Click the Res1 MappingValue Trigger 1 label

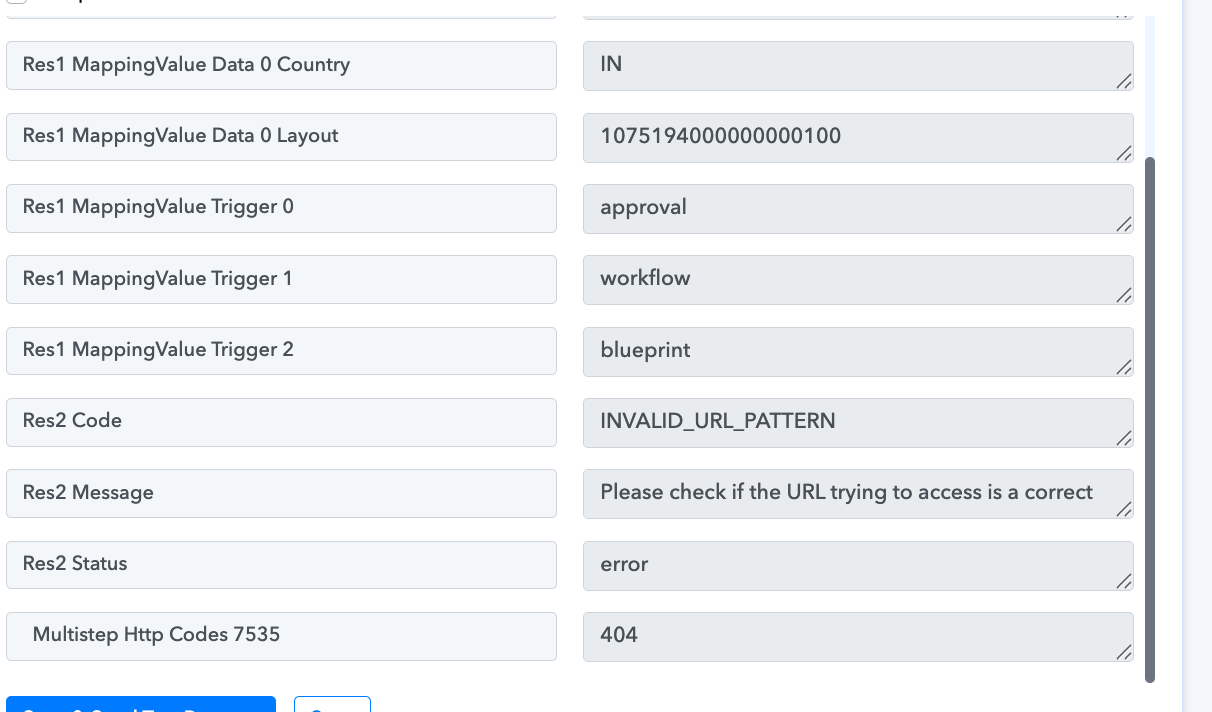click(x=281, y=279)
